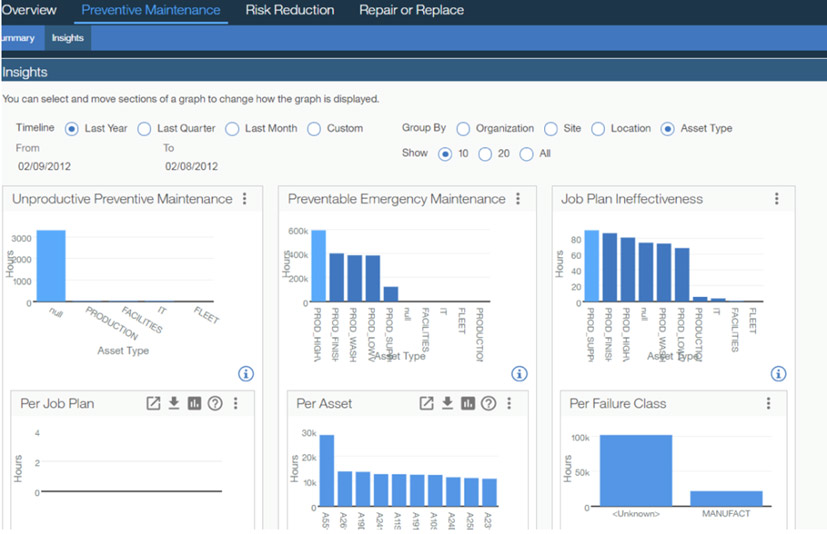The image size is (827, 534).
Task: Switch to the Risk Reduction tab
Action: click(289, 11)
